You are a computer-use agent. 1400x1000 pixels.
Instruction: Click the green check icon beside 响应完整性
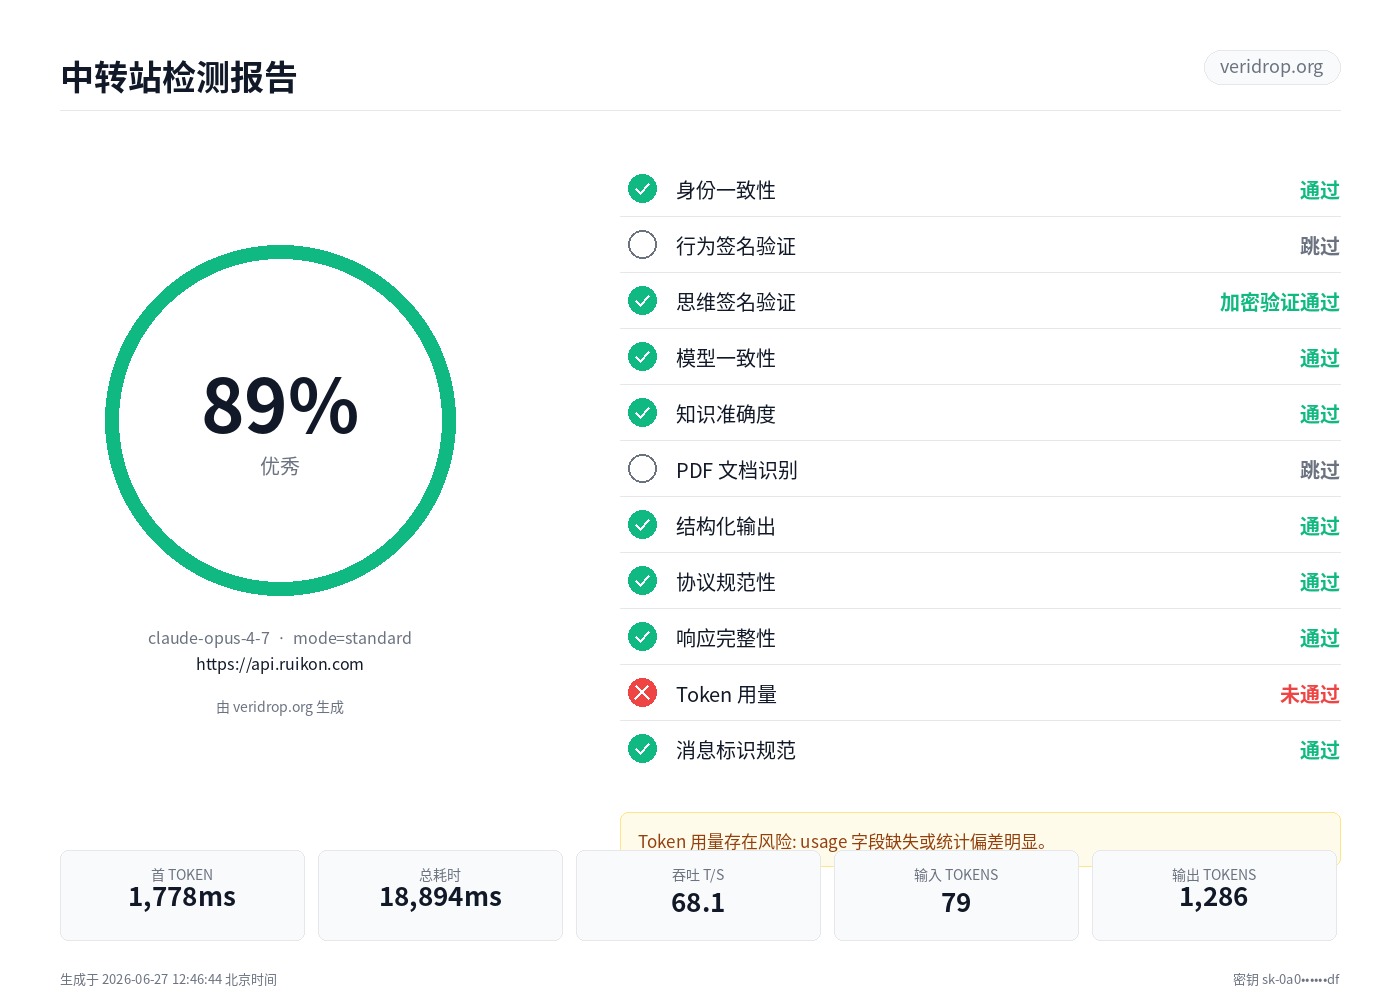coord(642,637)
